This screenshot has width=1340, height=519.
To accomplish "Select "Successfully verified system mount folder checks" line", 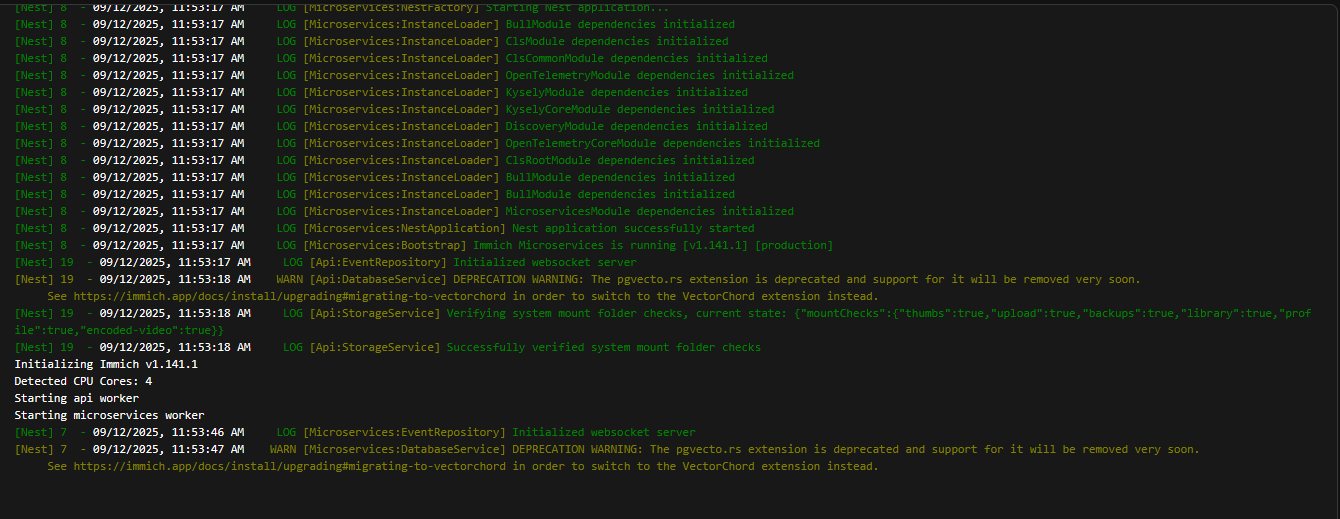I will click(x=603, y=347).
